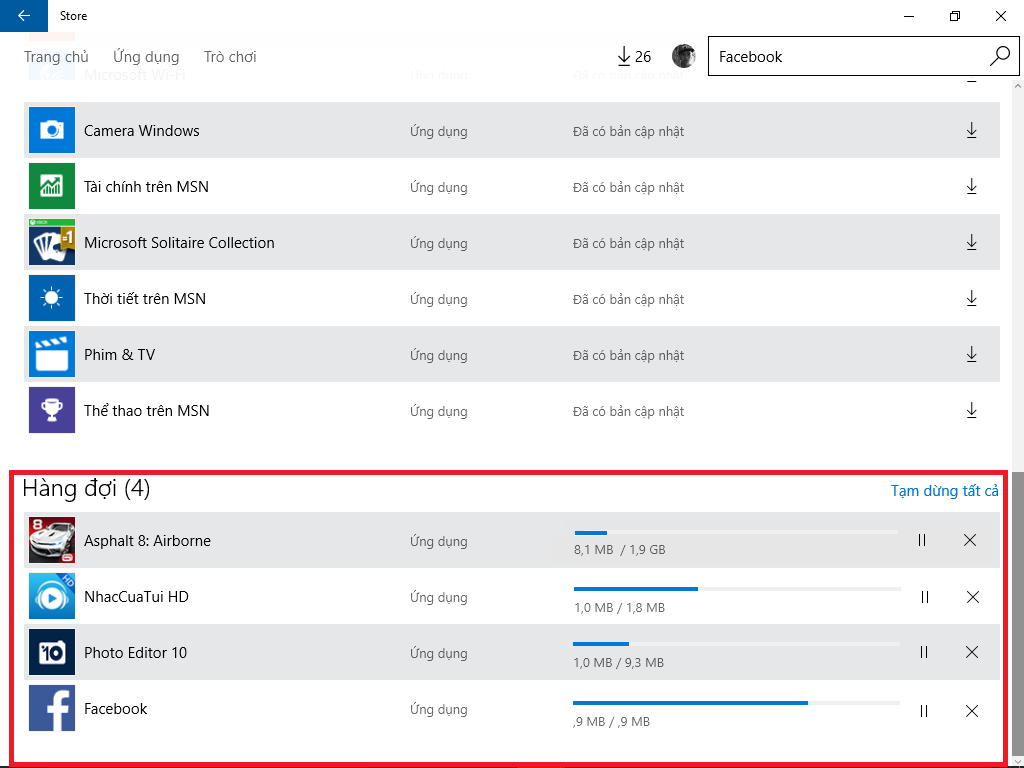Cancel the Facebook download
Screen dimensions: 1024x768
tap(972, 711)
